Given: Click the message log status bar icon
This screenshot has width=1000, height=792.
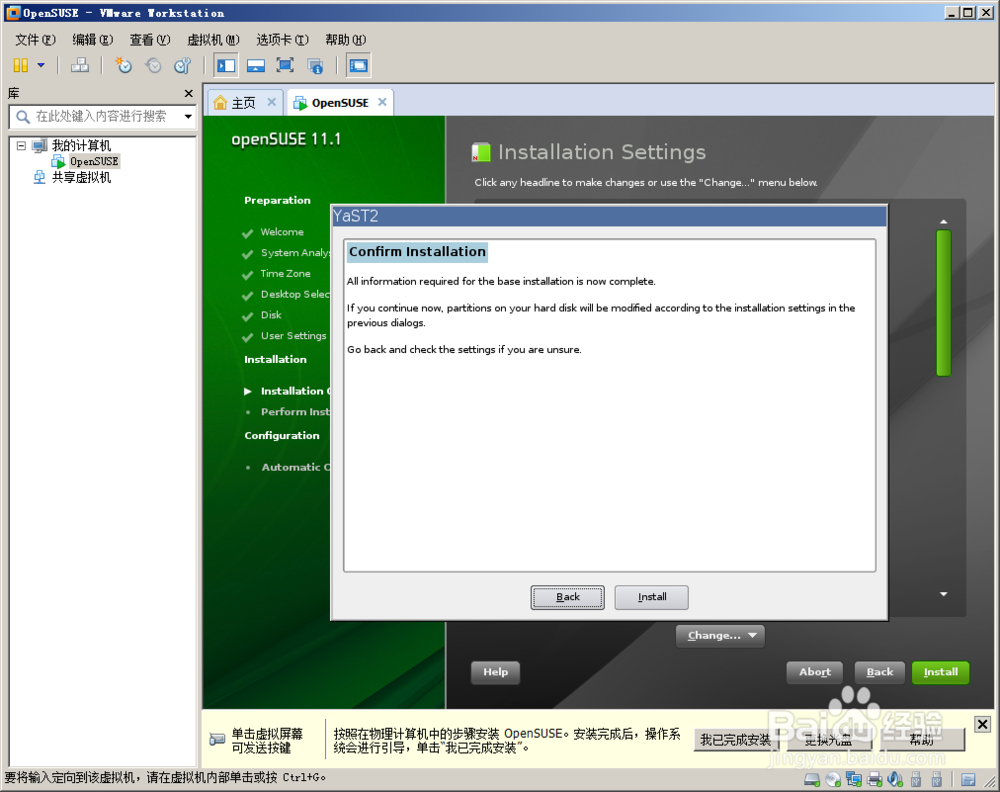Looking at the screenshot, I should (968, 779).
